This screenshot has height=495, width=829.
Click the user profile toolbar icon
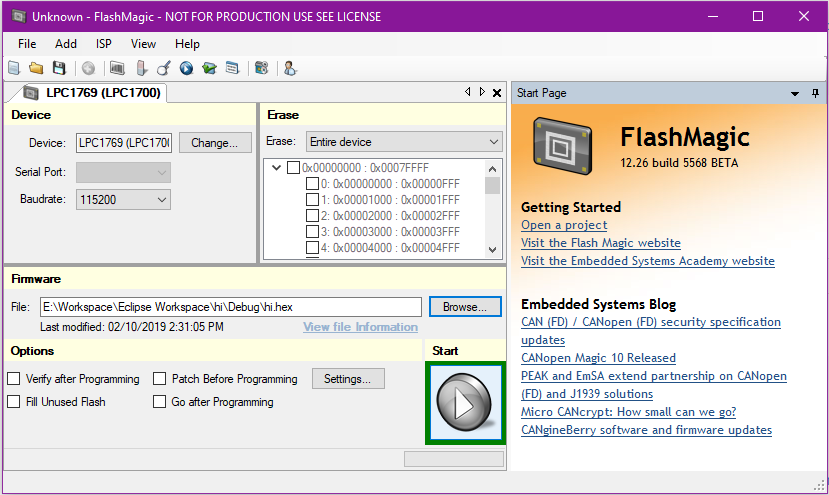290,68
